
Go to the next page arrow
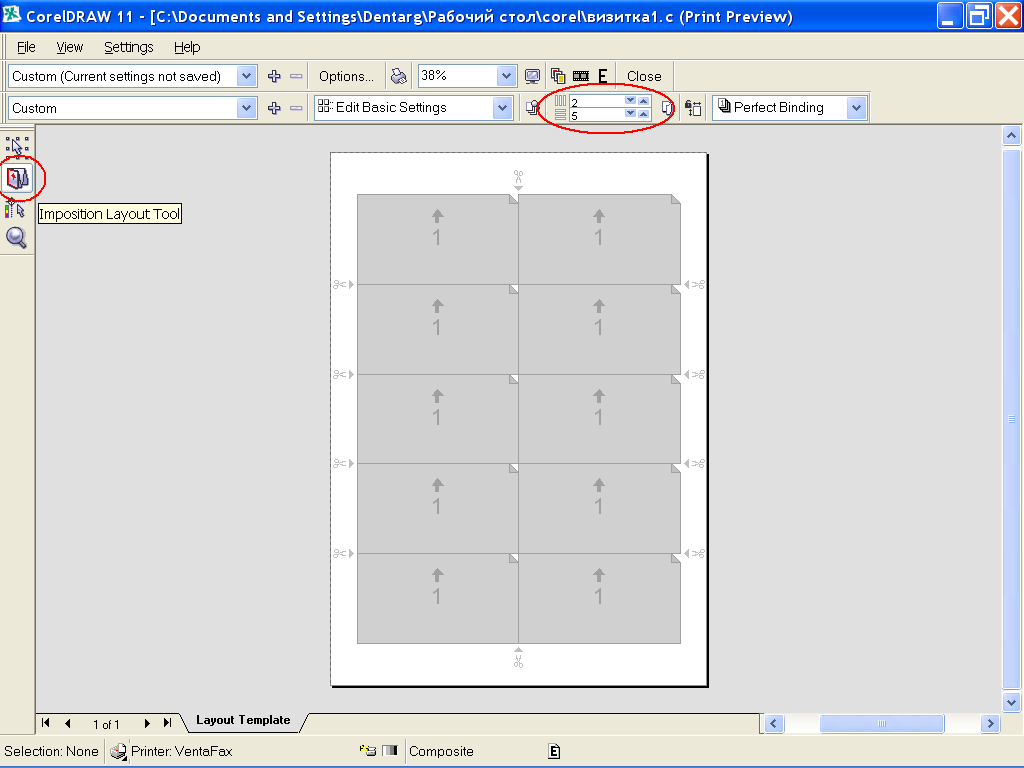pyautogui.click(x=147, y=723)
